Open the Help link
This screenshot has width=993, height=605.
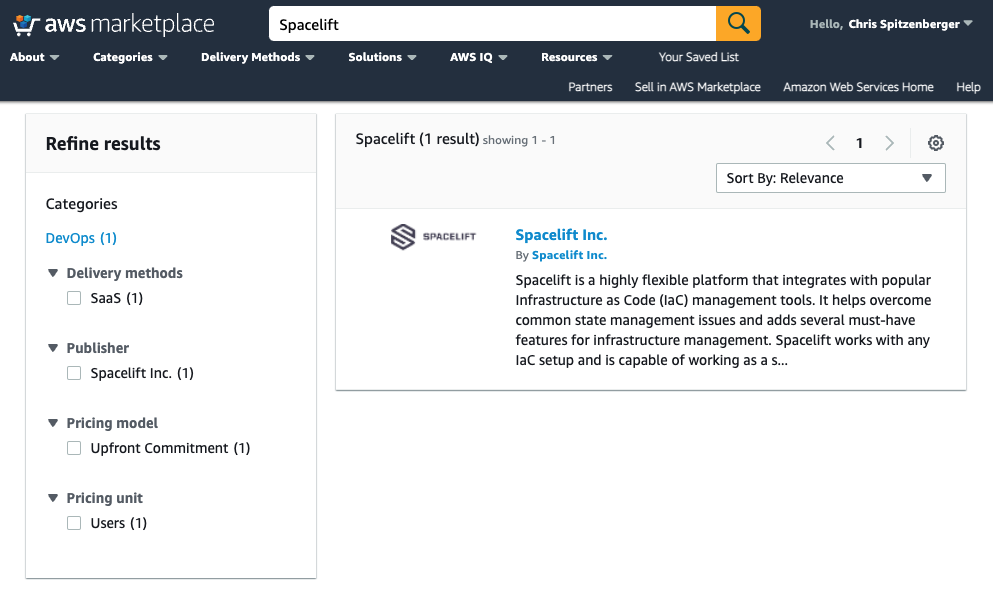coord(968,87)
